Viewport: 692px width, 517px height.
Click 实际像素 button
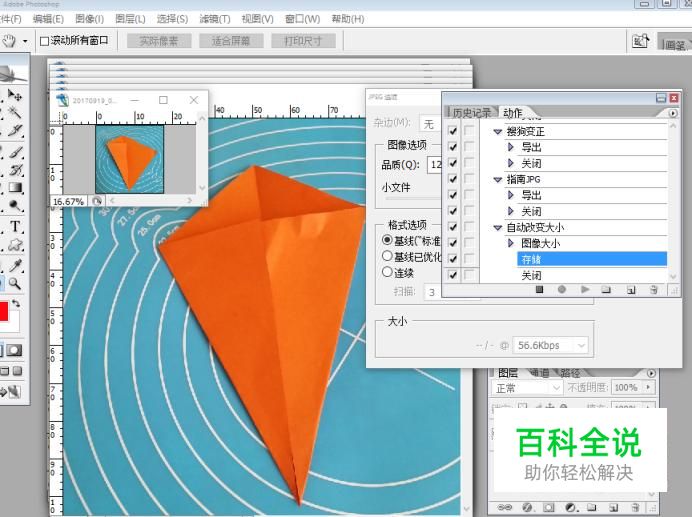[159, 41]
